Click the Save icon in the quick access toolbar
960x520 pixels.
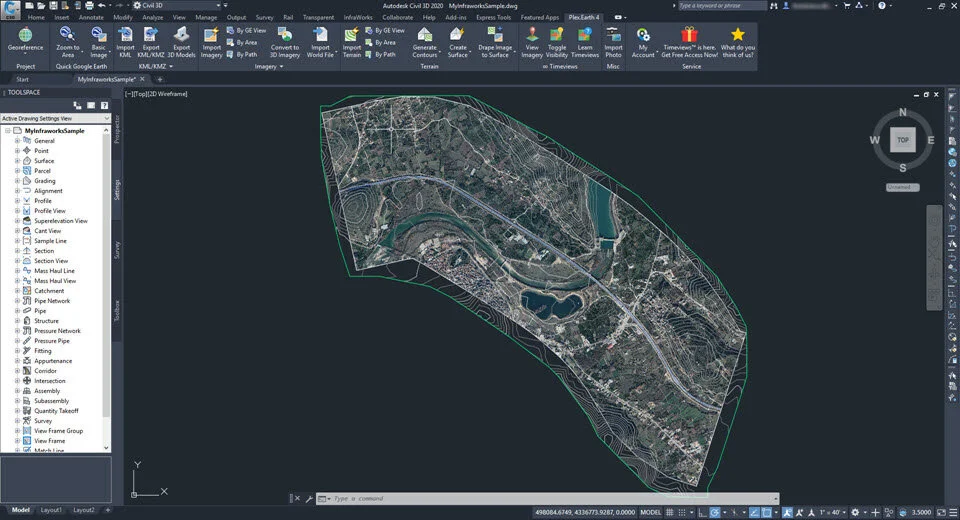click(x=53, y=6)
